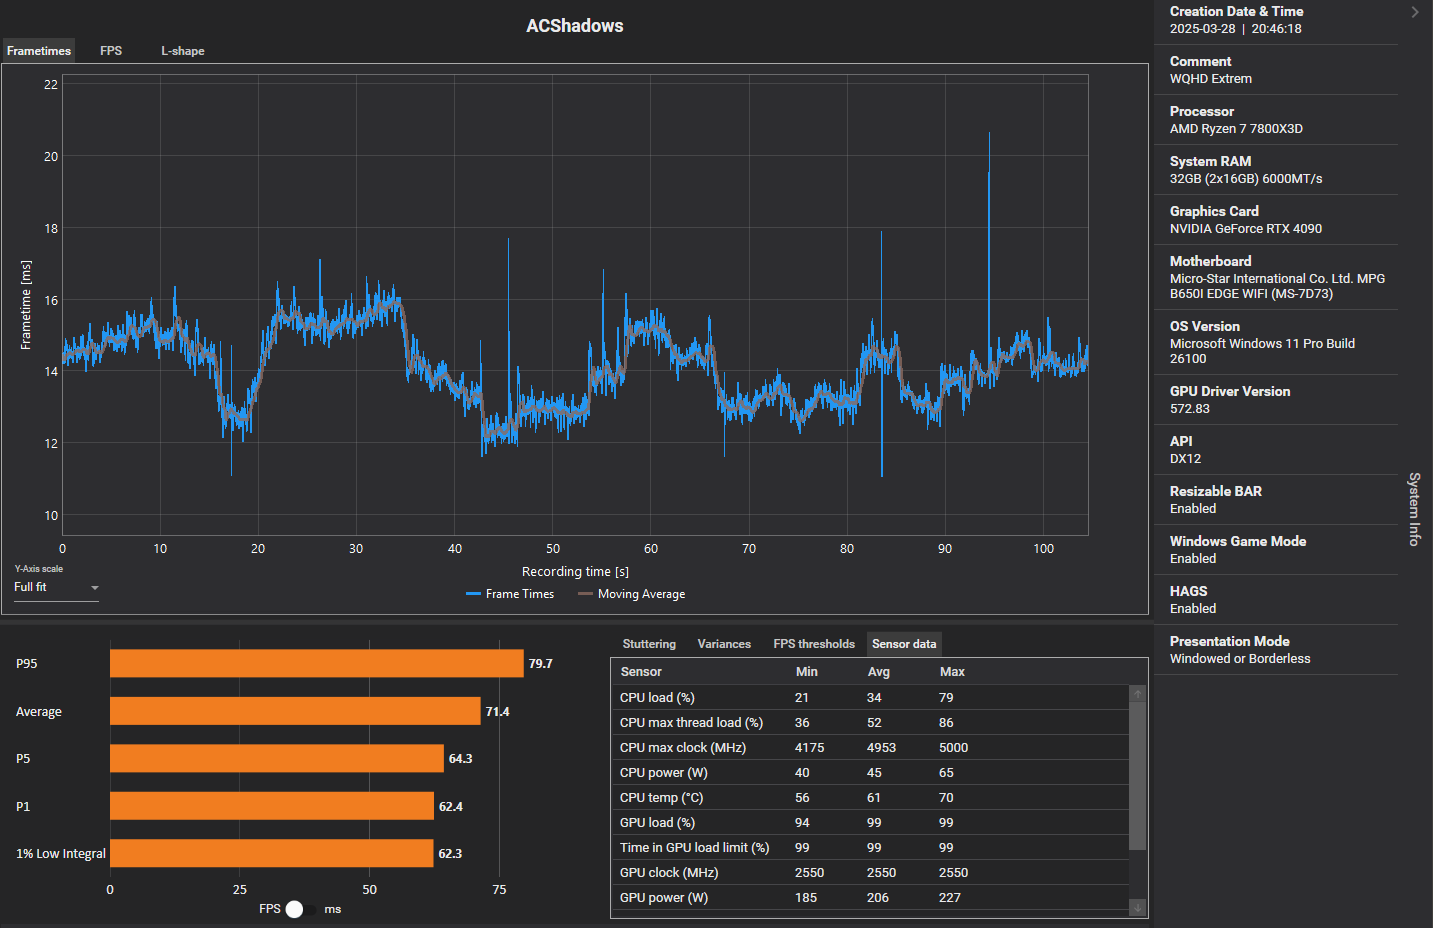Screen dimensions: 1433x928
Task: Click the 62.3 Low Integral value
Action: 450,854
